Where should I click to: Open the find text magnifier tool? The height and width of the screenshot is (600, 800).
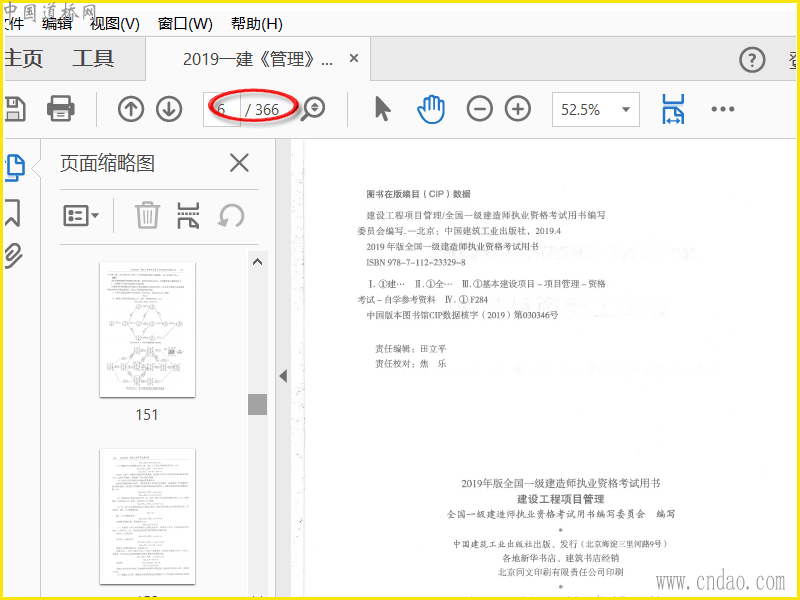coord(313,109)
